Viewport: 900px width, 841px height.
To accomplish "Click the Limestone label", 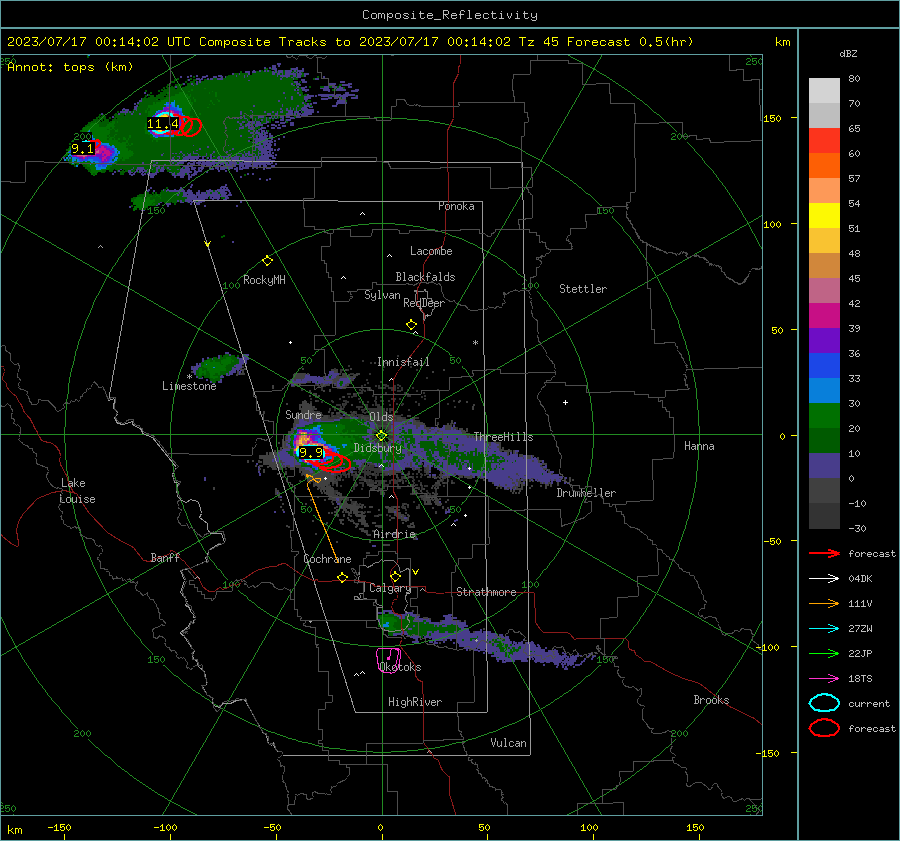I will coord(189,386).
